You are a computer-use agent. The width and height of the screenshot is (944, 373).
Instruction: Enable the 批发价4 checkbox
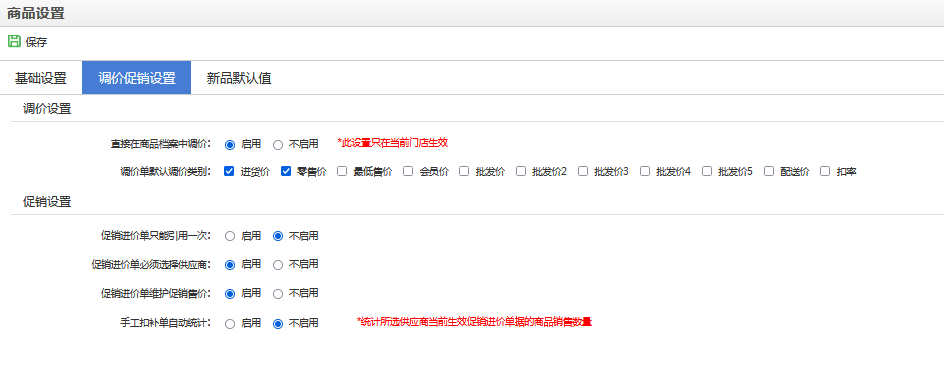click(x=645, y=171)
